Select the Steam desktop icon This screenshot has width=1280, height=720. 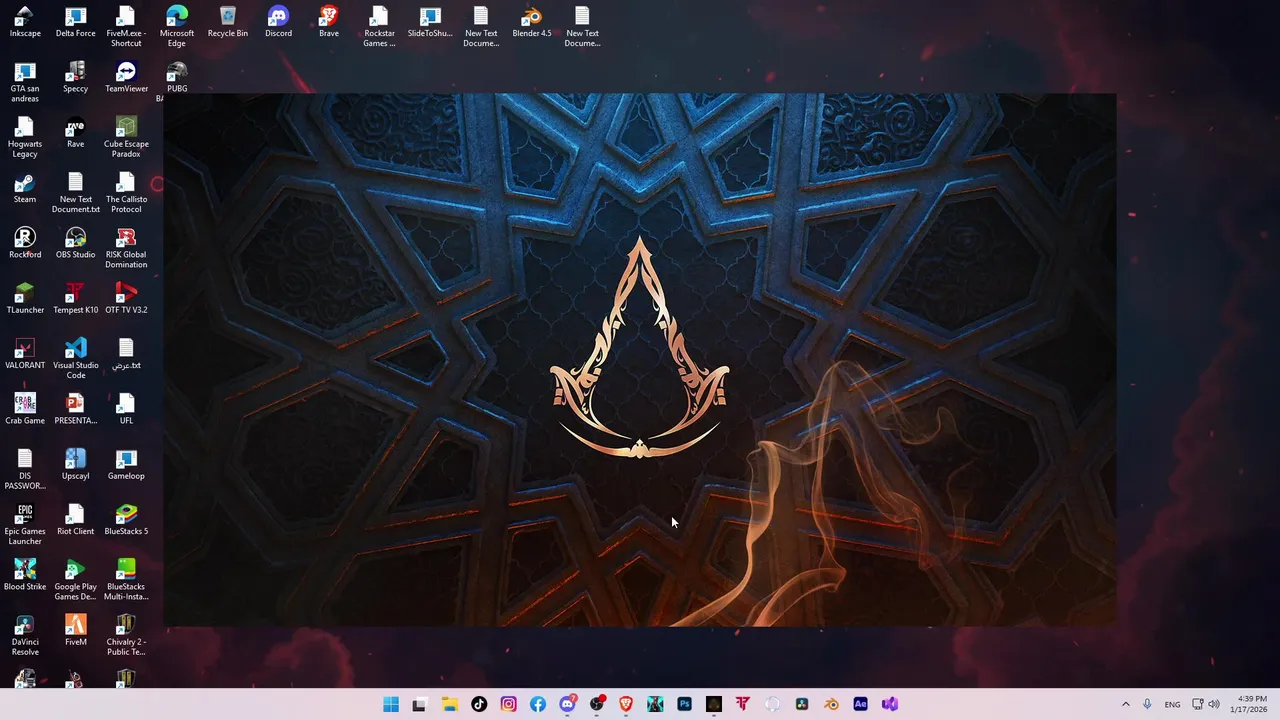pyautogui.click(x=25, y=188)
